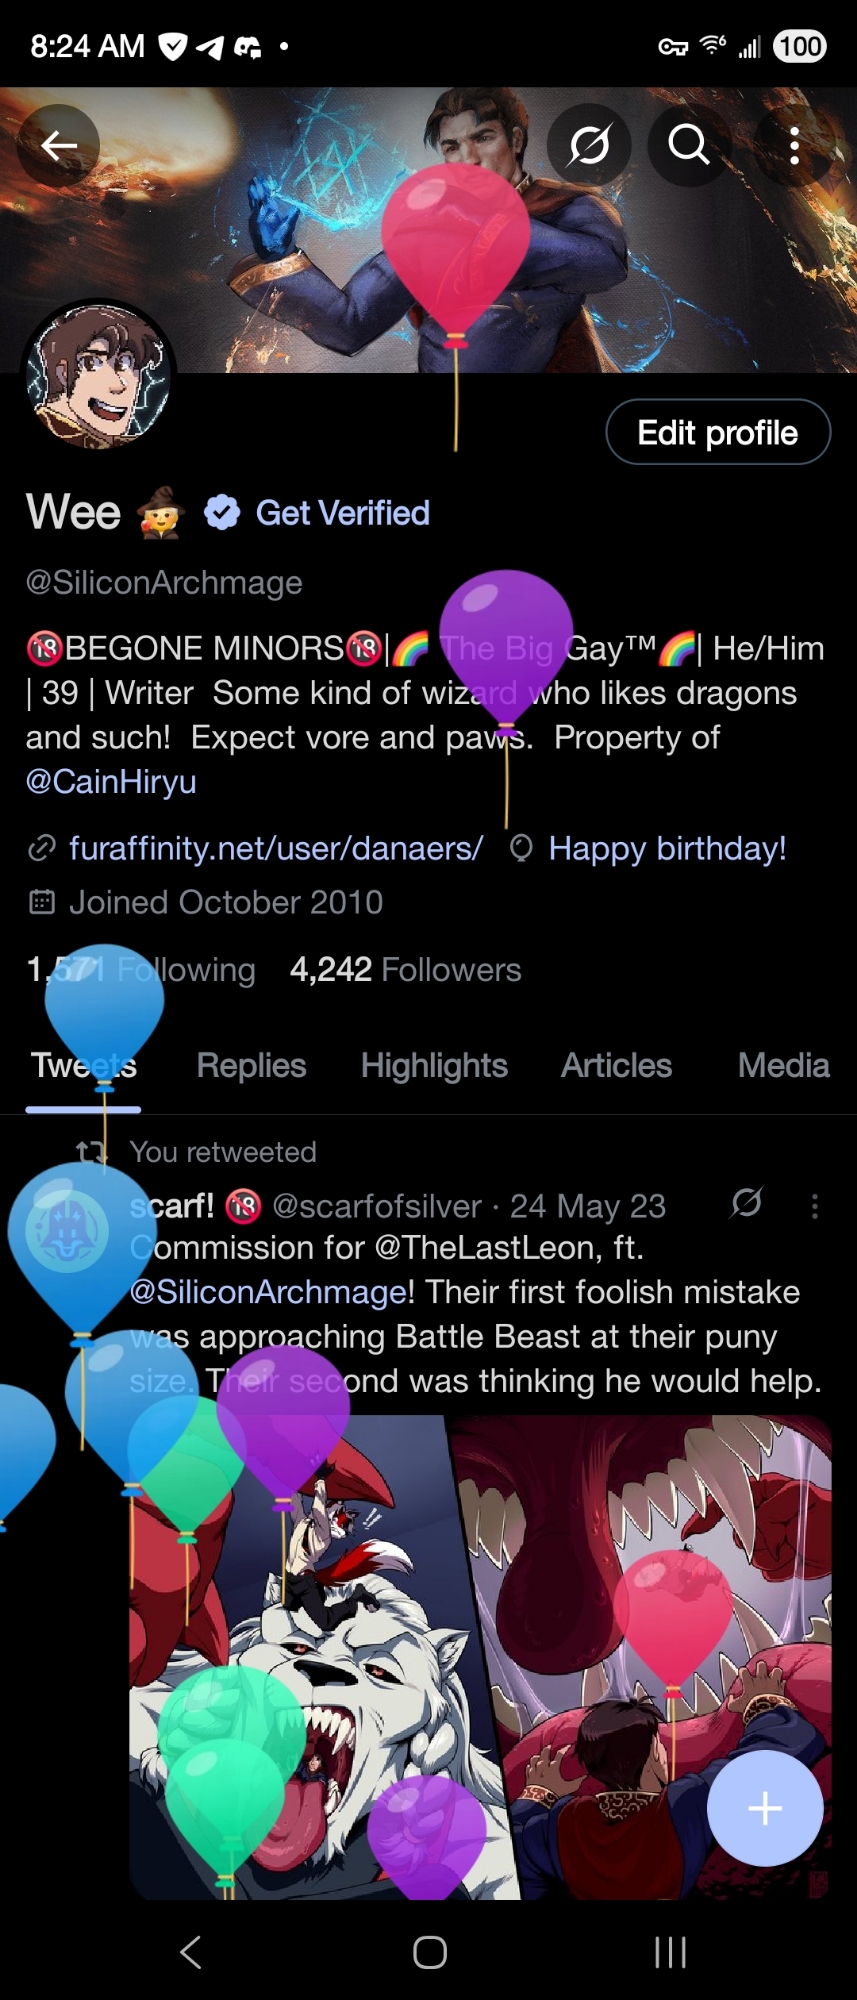
Task: Select the Media tab
Action: pos(784,1066)
